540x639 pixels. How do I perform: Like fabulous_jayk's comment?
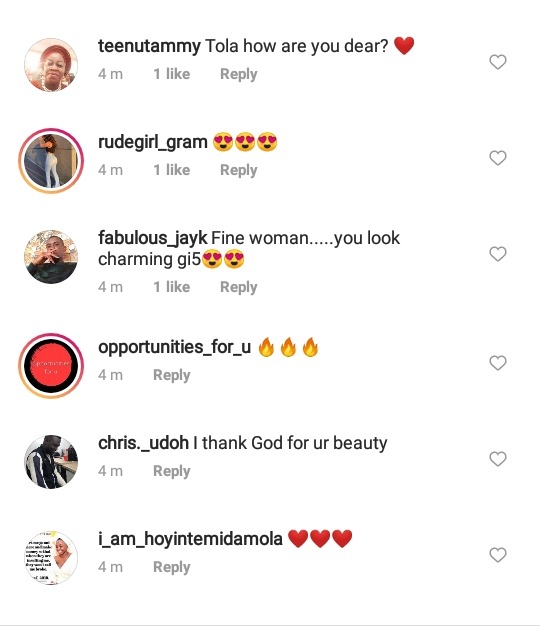498,254
